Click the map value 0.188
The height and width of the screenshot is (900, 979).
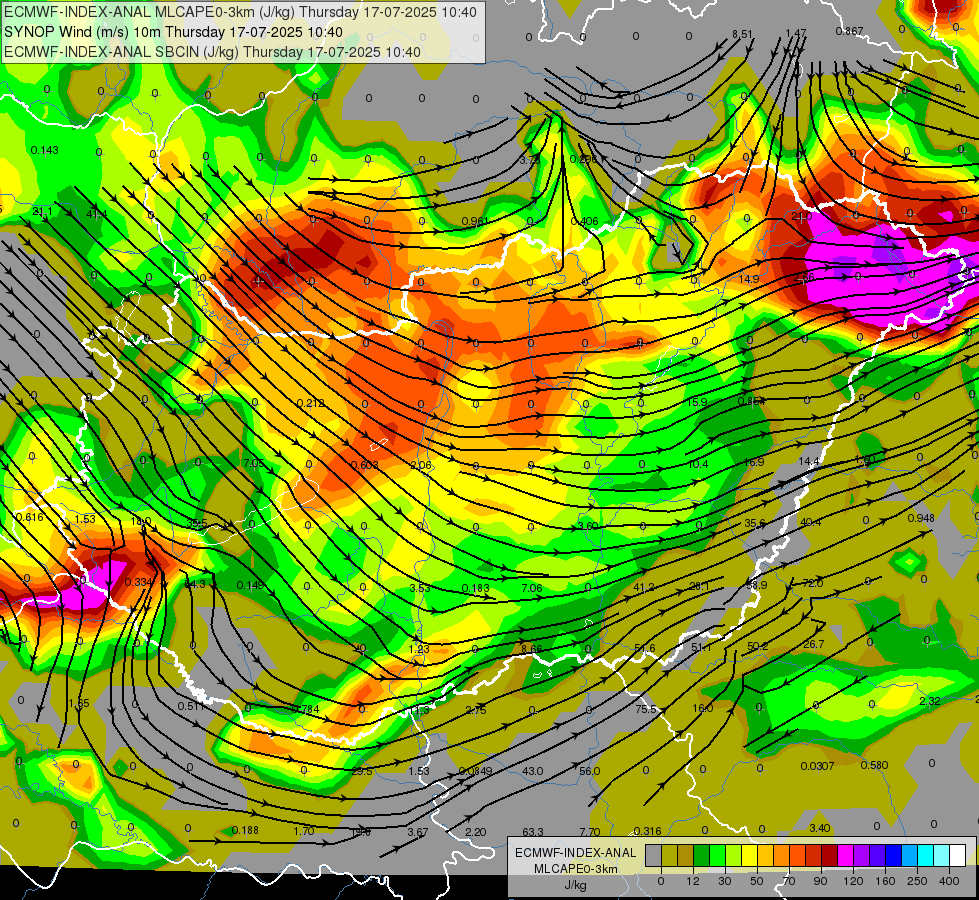[245, 830]
